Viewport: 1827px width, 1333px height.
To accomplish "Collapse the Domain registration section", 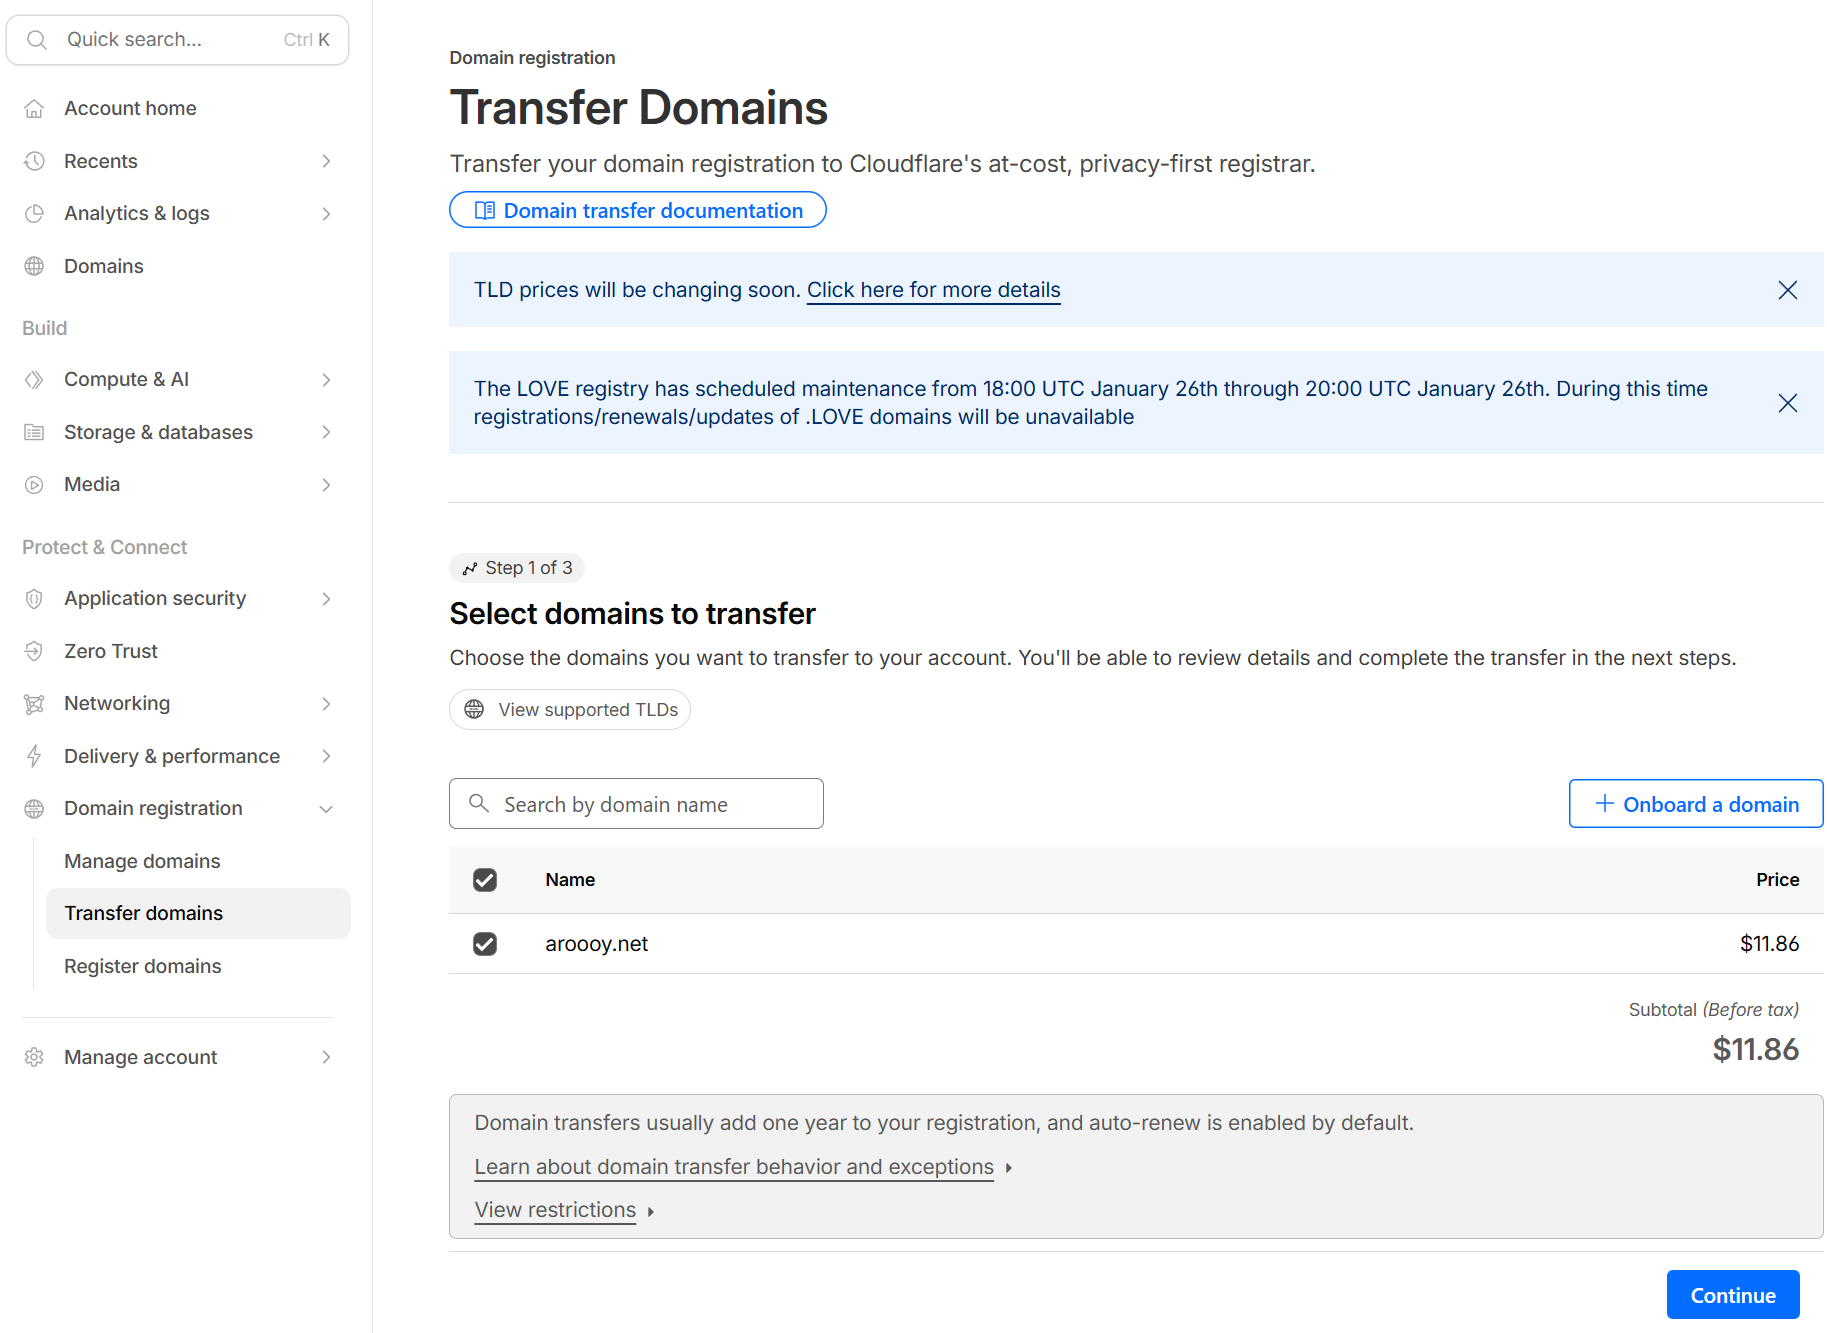I will tap(326, 809).
